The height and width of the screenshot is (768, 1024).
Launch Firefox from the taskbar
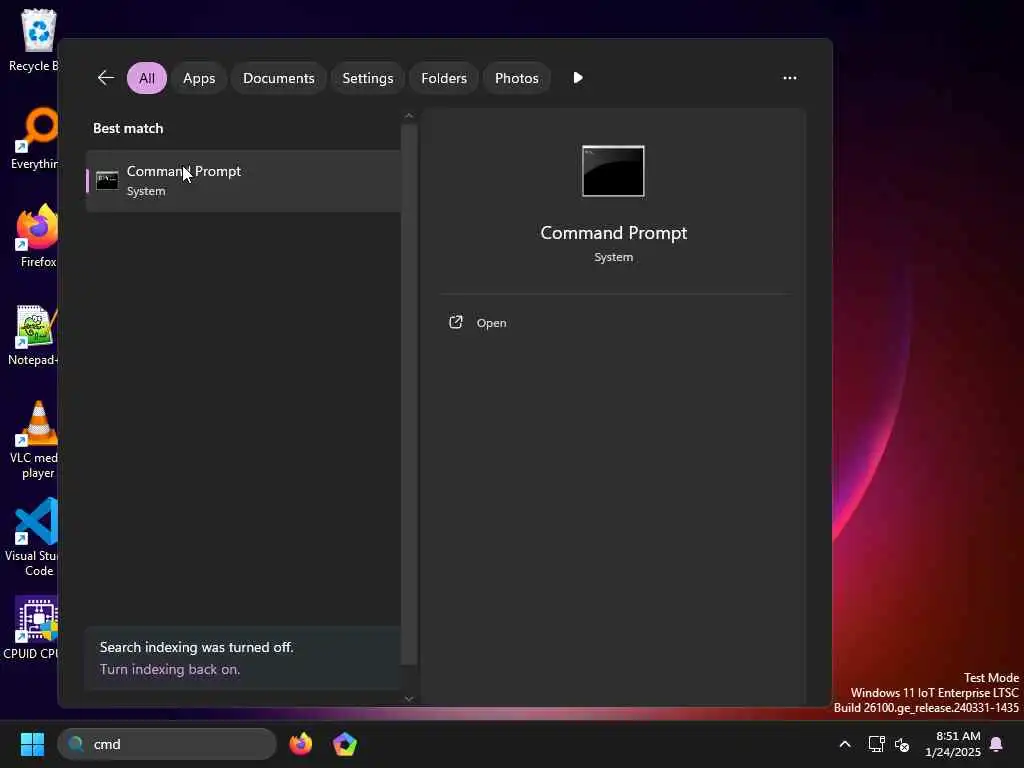coord(301,744)
